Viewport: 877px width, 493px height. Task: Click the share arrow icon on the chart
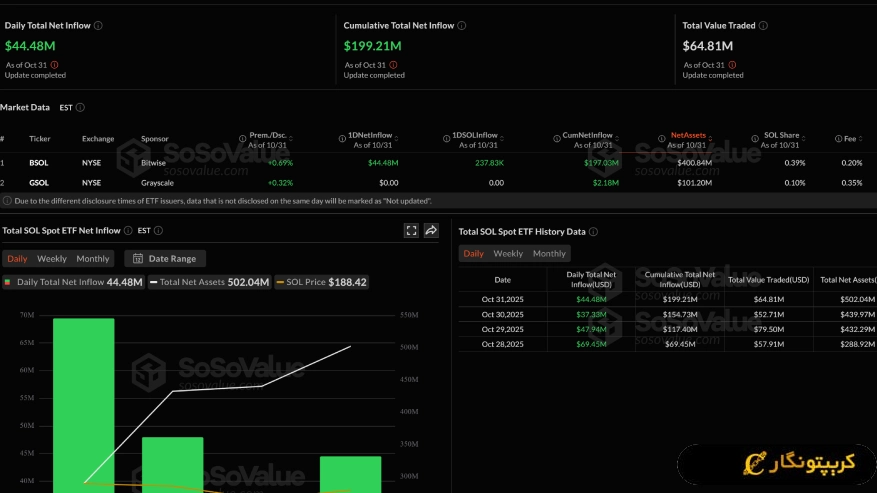click(431, 230)
